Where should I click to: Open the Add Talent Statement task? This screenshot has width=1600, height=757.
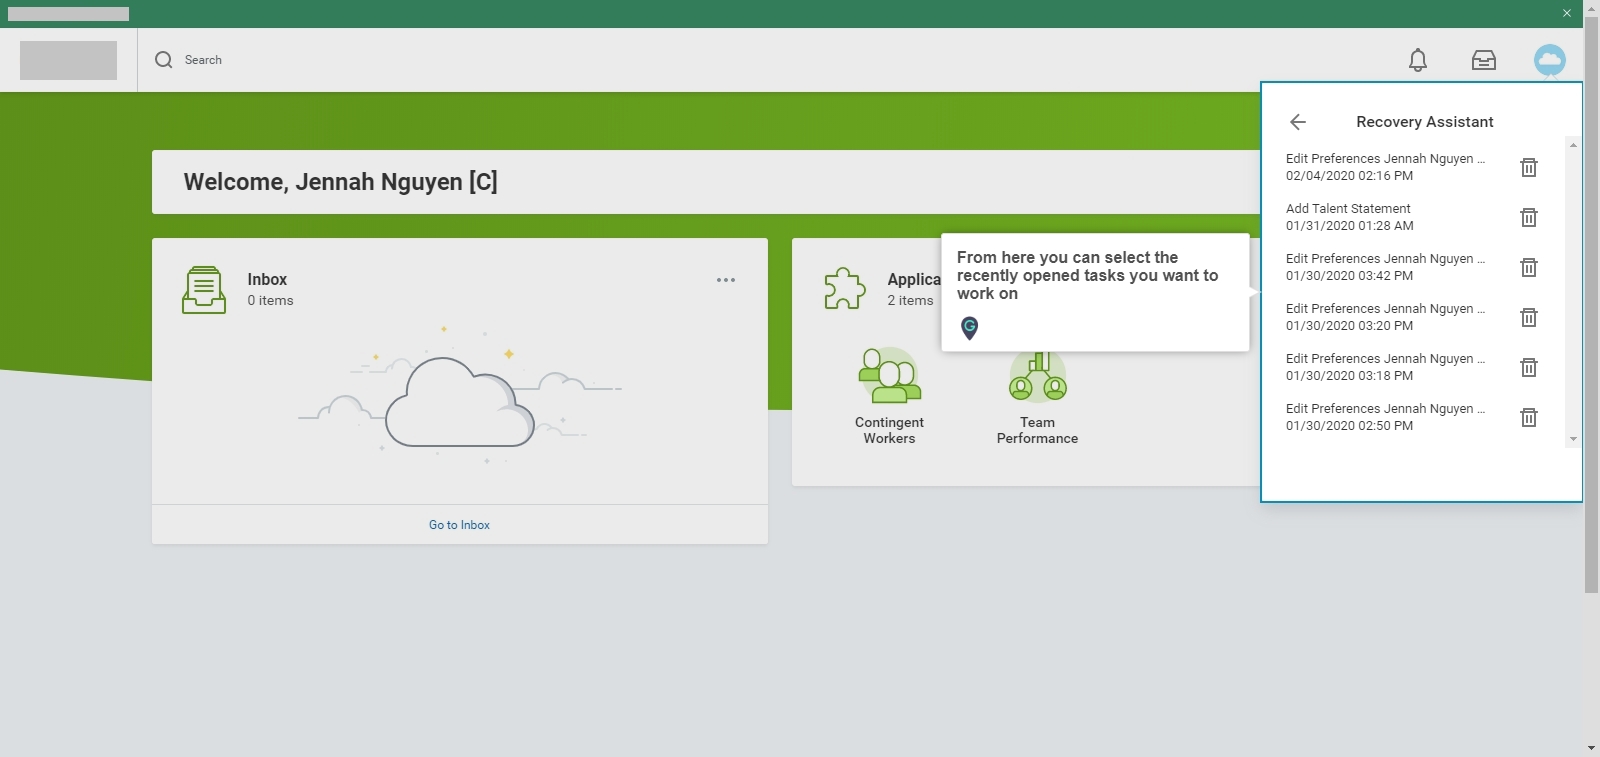1350,217
